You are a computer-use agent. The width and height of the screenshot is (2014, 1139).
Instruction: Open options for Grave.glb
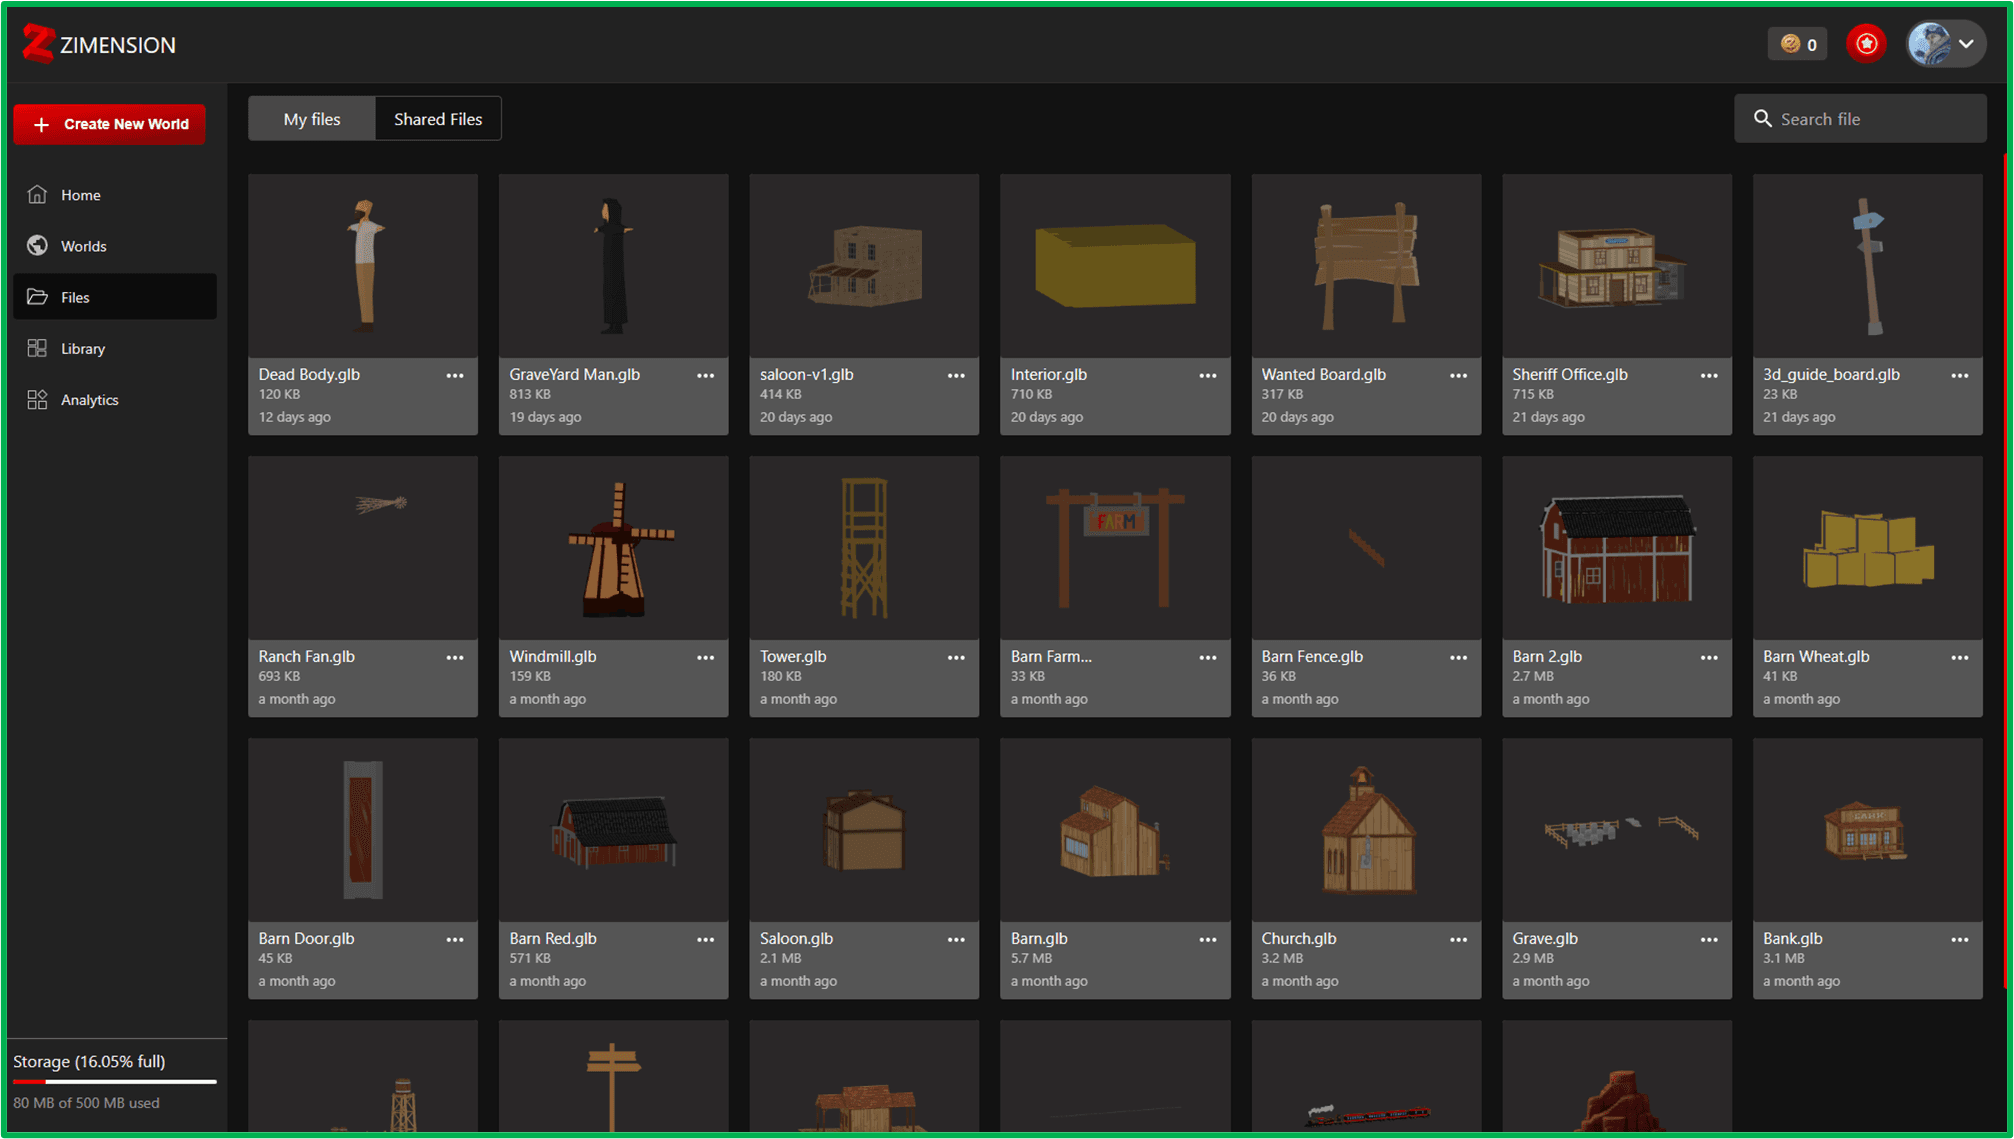[x=1709, y=939]
